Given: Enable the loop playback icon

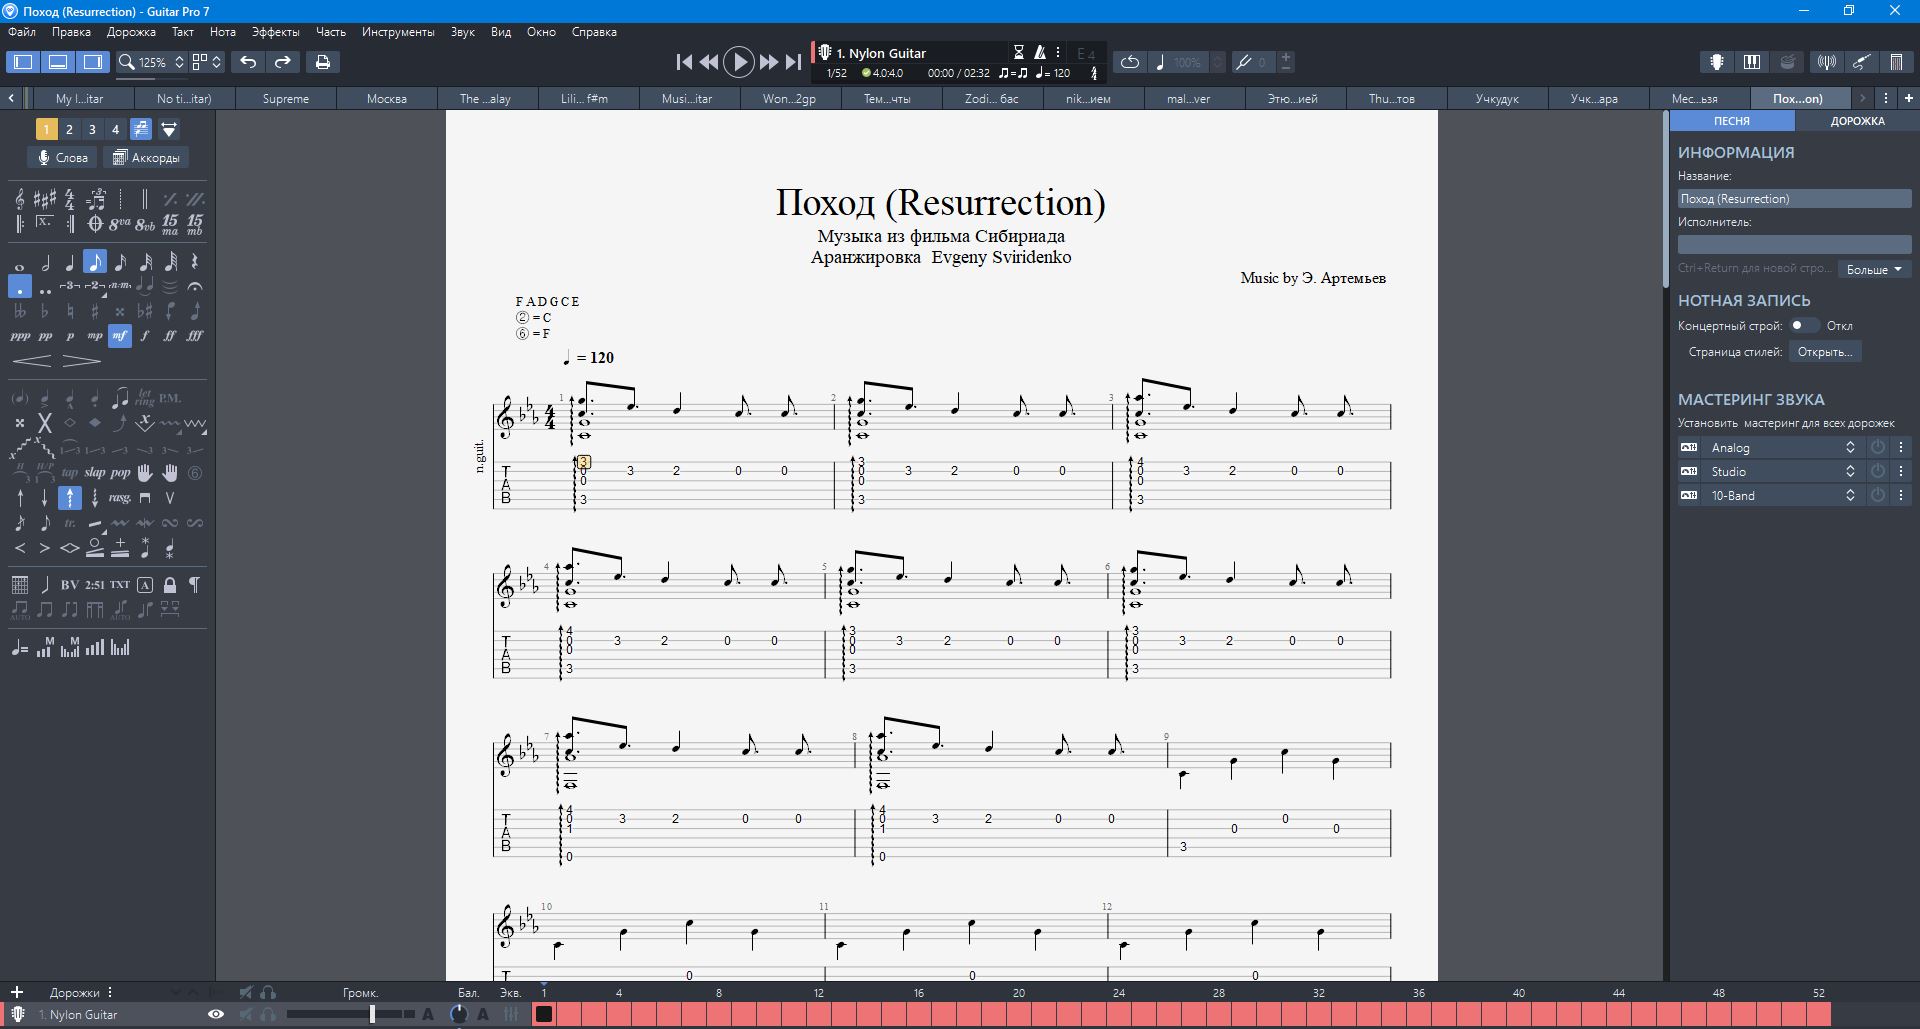Looking at the screenshot, I should pos(1129,62).
